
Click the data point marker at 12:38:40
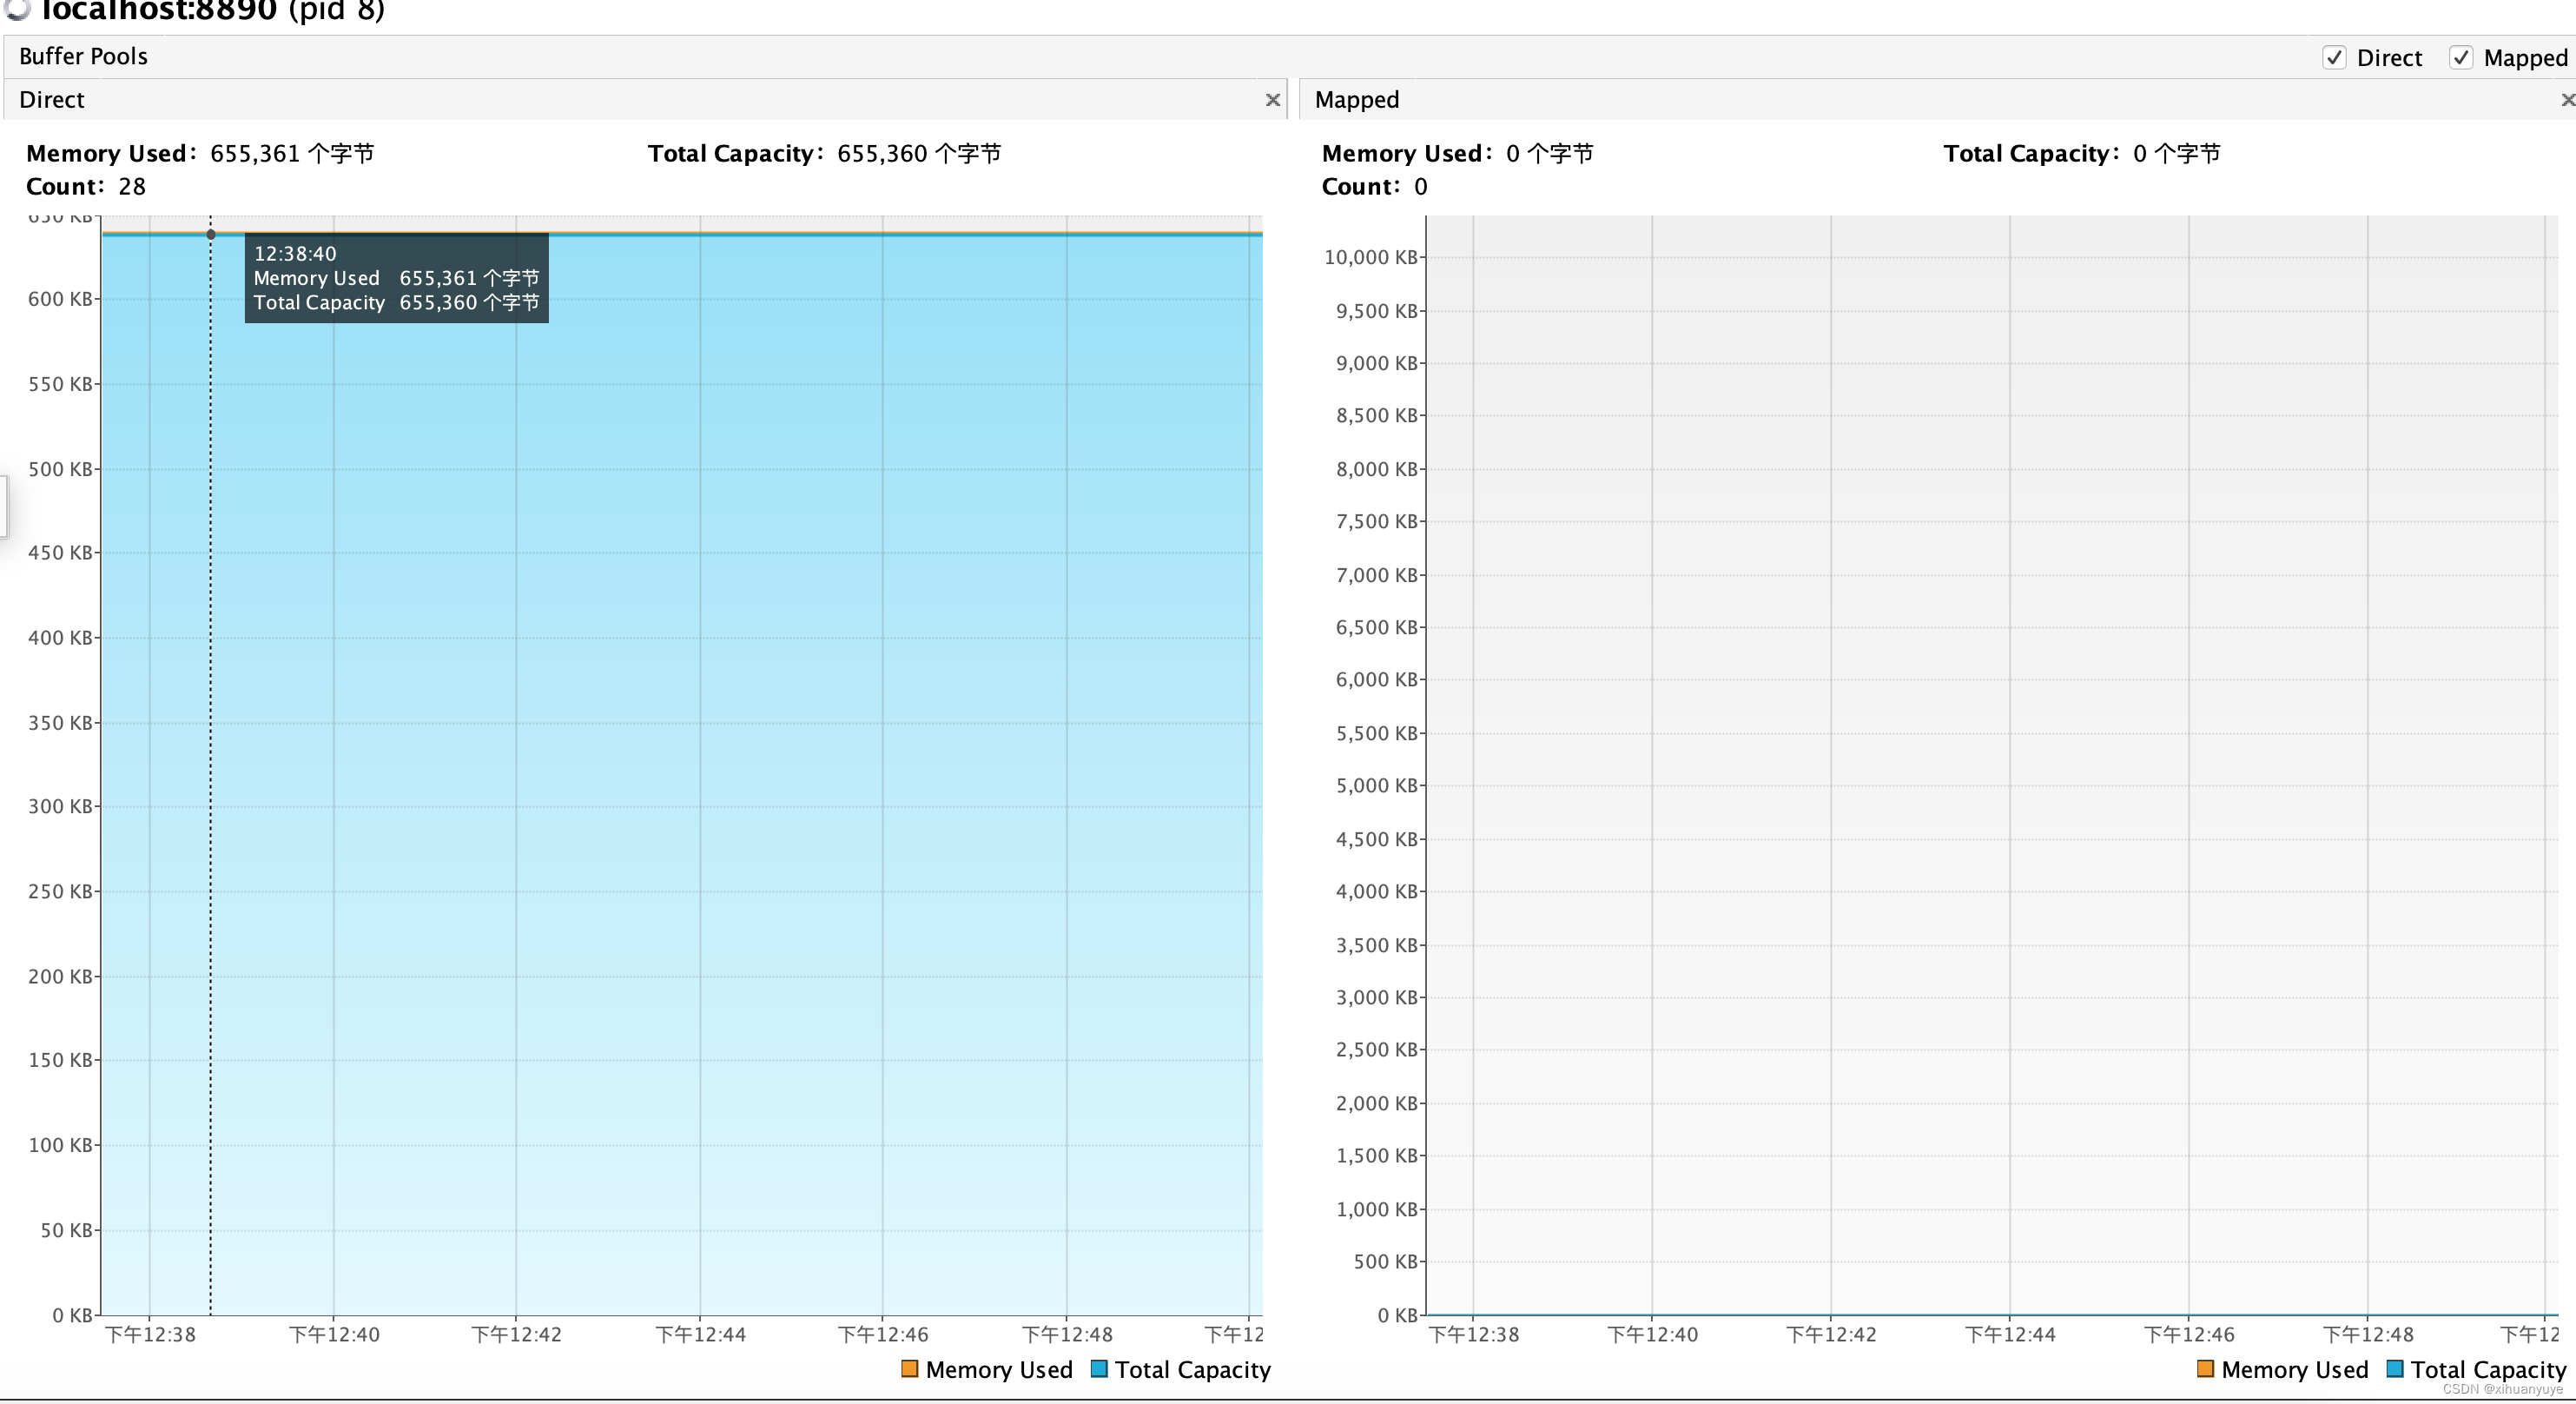coord(211,235)
